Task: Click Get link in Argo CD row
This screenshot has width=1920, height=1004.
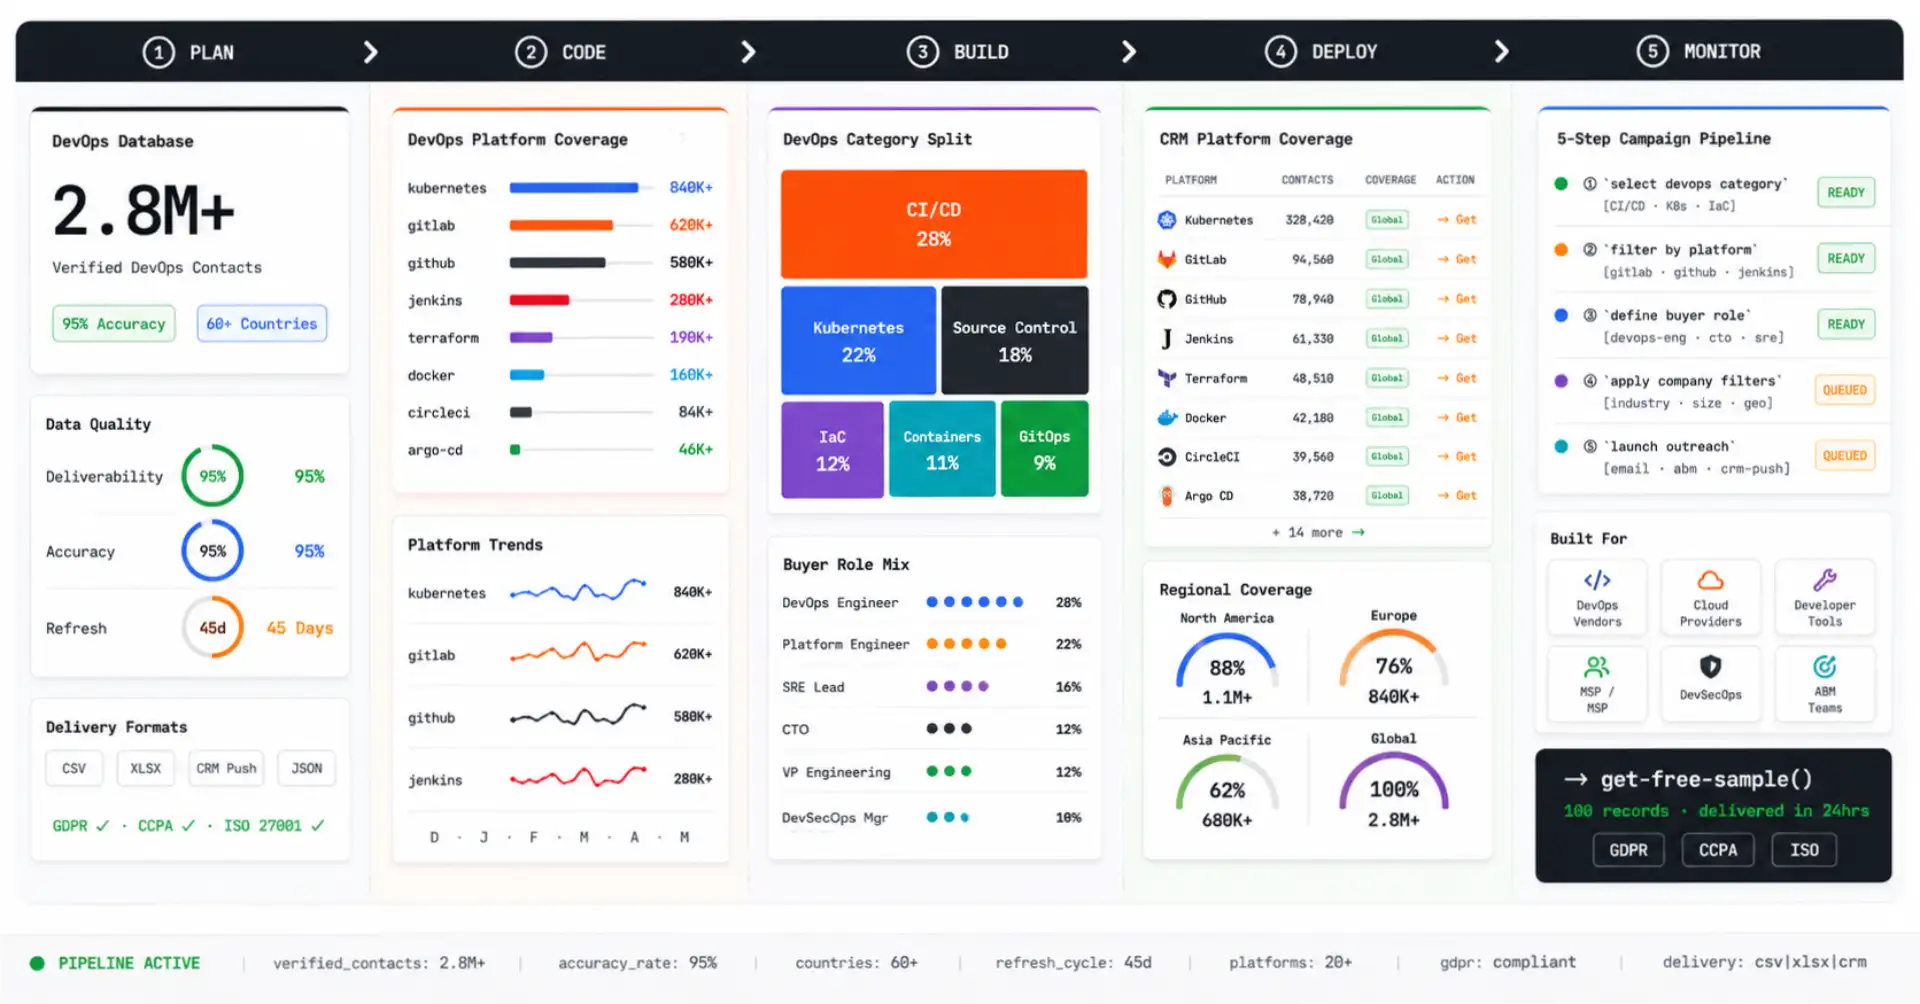Action: pos(1457,496)
